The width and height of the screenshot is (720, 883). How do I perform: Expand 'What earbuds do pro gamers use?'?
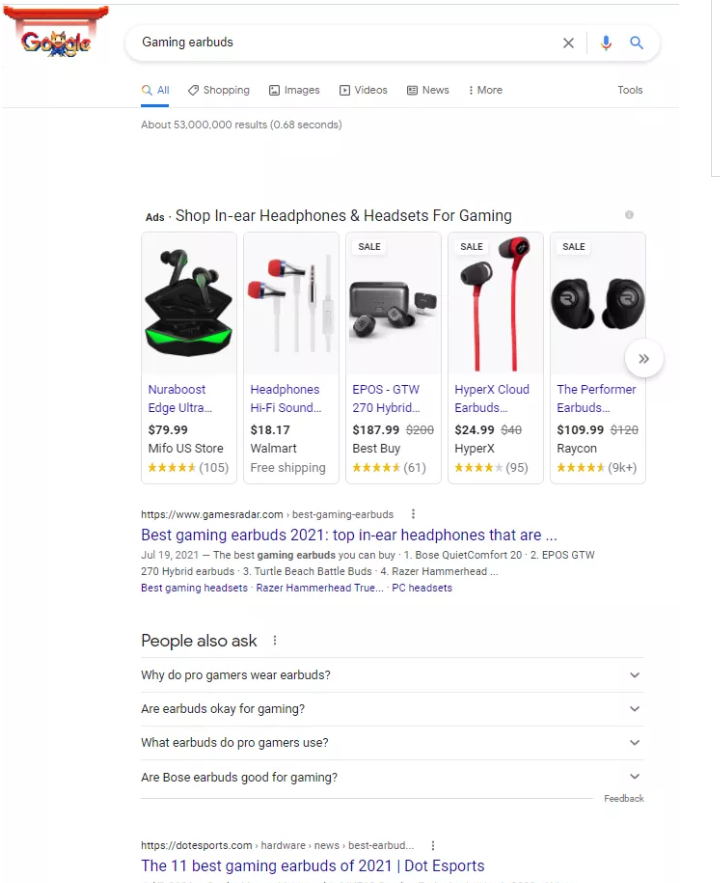(x=392, y=743)
